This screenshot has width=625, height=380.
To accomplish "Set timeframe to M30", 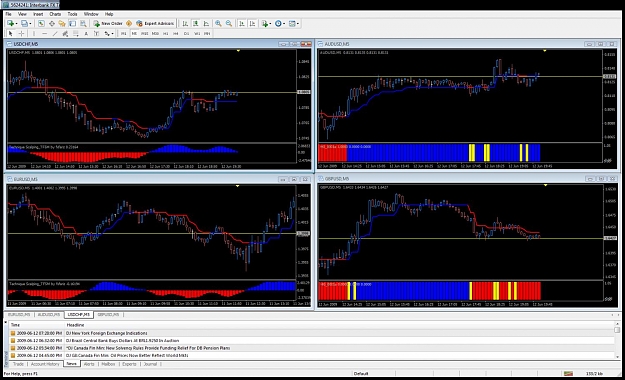I will (x=155, y=33).
